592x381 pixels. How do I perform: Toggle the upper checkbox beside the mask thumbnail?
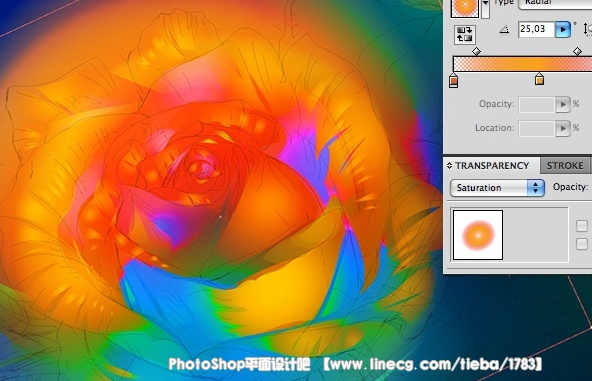coord(582,226)
